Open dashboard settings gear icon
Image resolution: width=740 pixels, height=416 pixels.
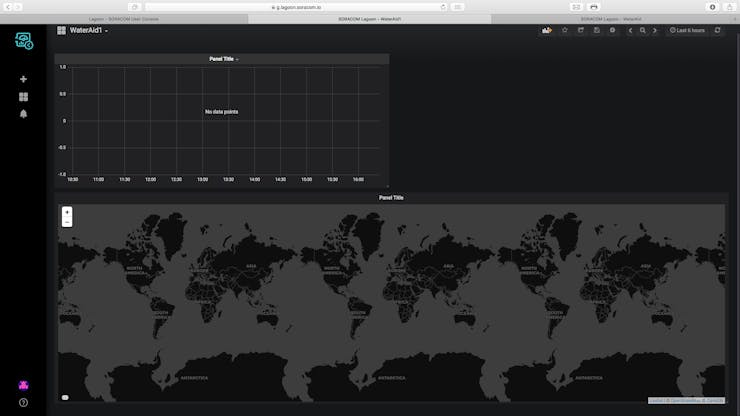[612, 30]
